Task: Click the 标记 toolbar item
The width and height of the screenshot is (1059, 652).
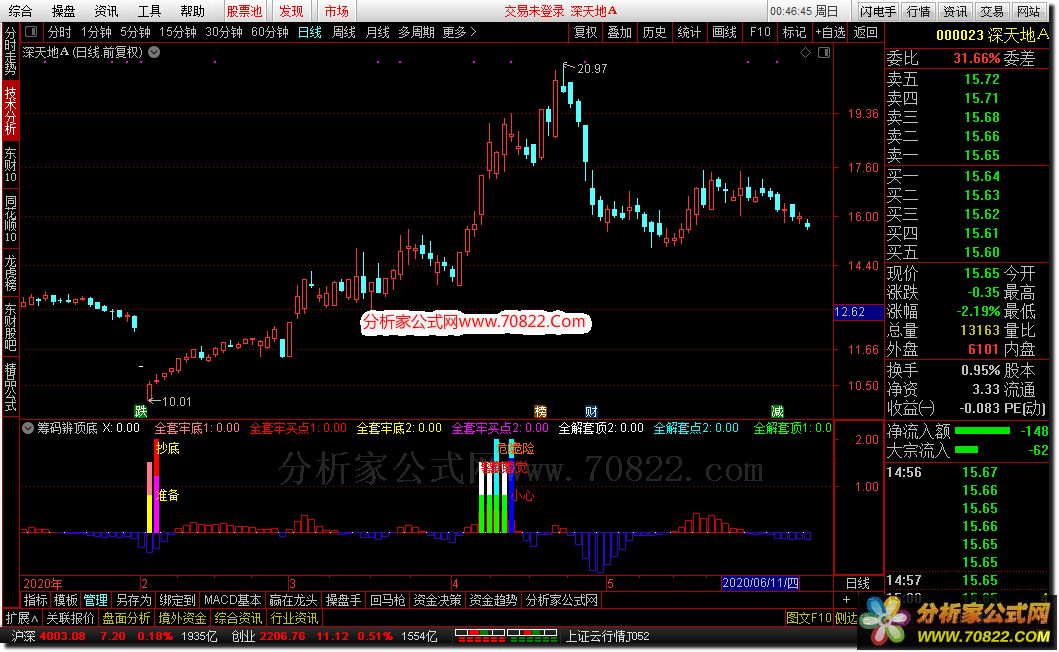Action: point(794,32)
